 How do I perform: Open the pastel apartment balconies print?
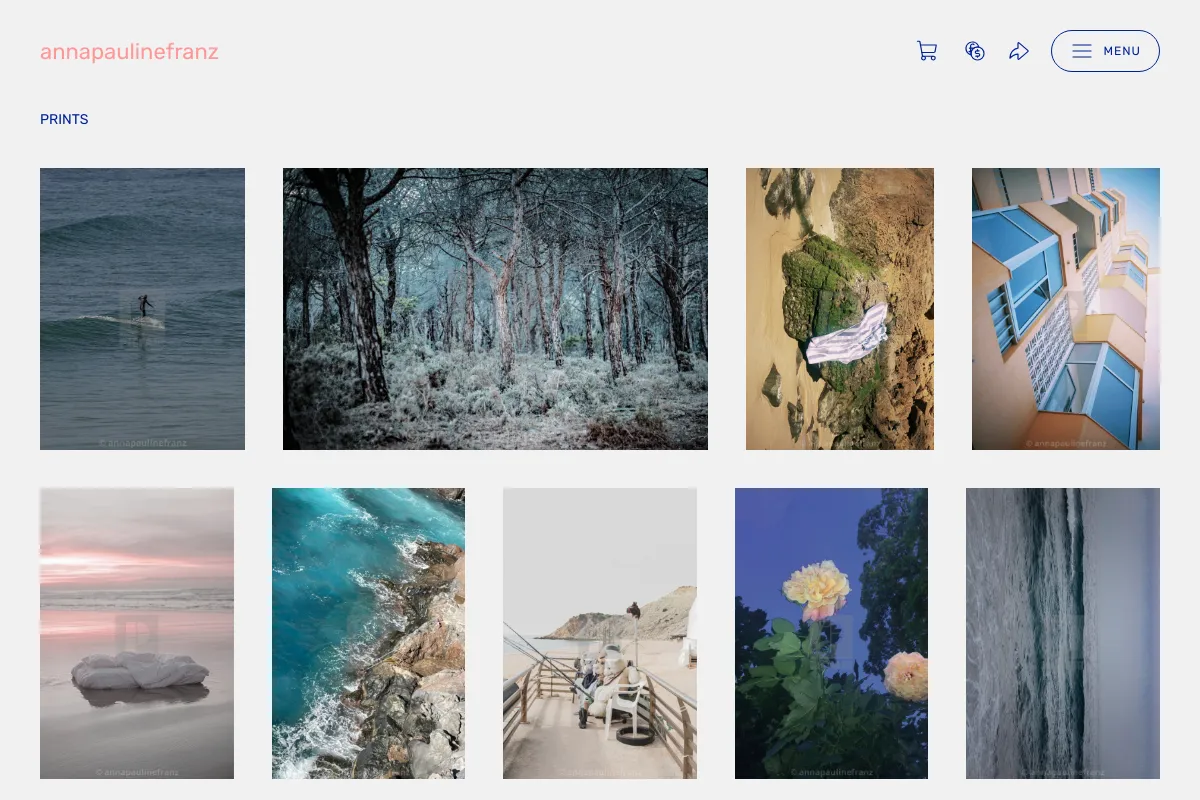pos(1066,309)
